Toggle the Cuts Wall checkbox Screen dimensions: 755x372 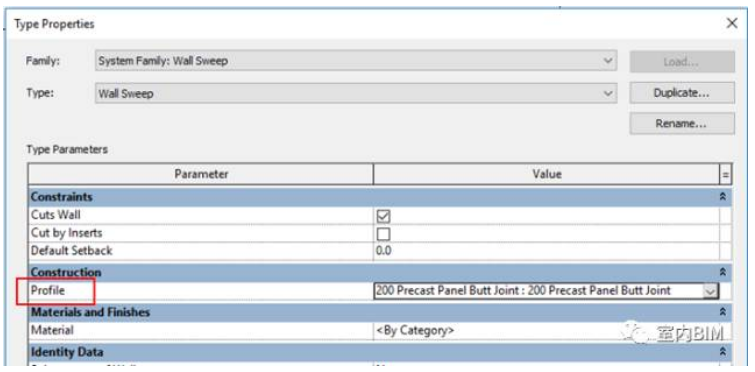tap(383, 217)
